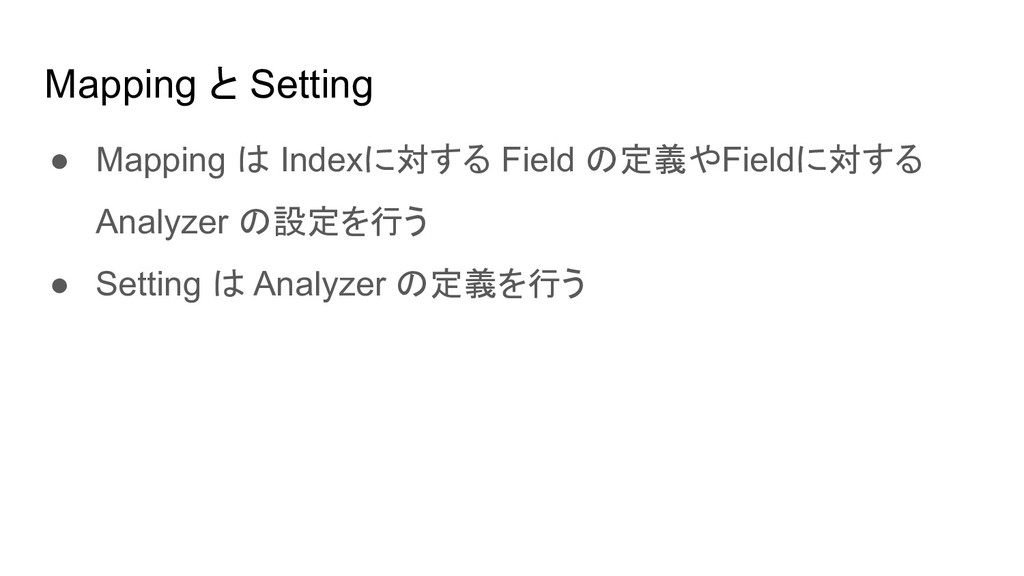Click the standalone word 'Field' in first bullet
The height and width of the screenshot is (576, 1024).
pos(537,160)
